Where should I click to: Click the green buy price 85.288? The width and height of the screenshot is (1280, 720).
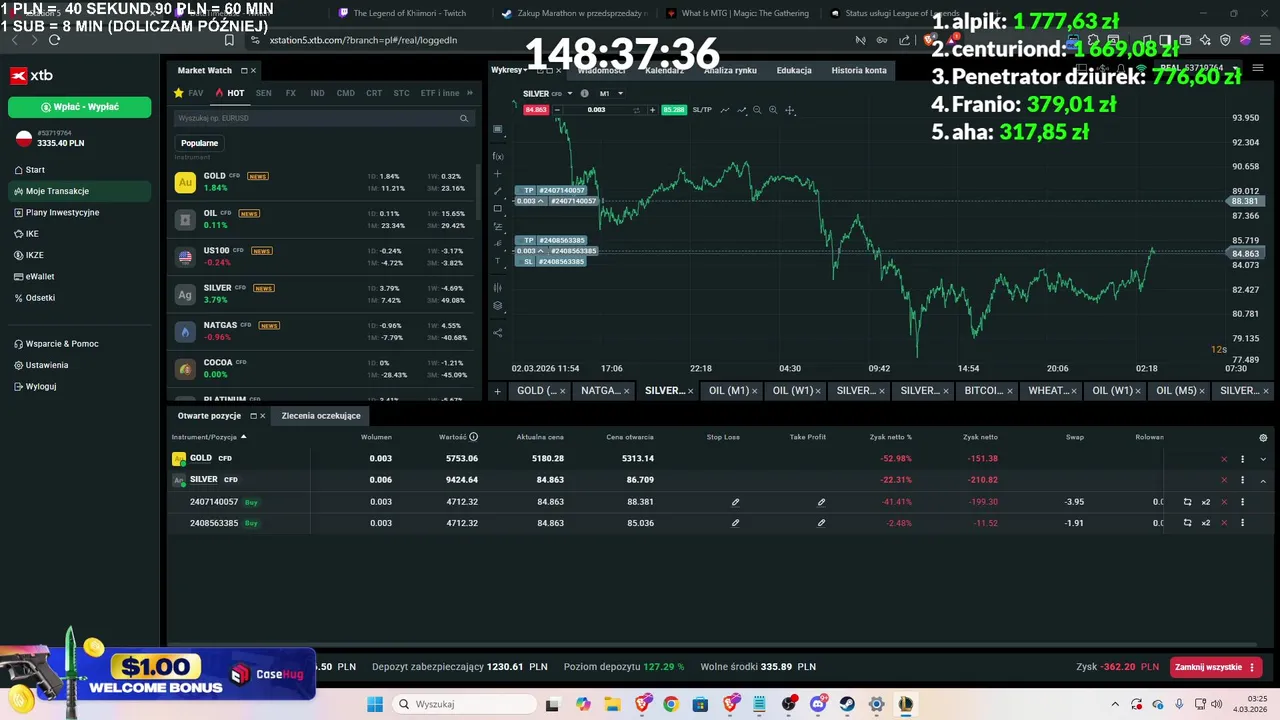tap(674, 110)
